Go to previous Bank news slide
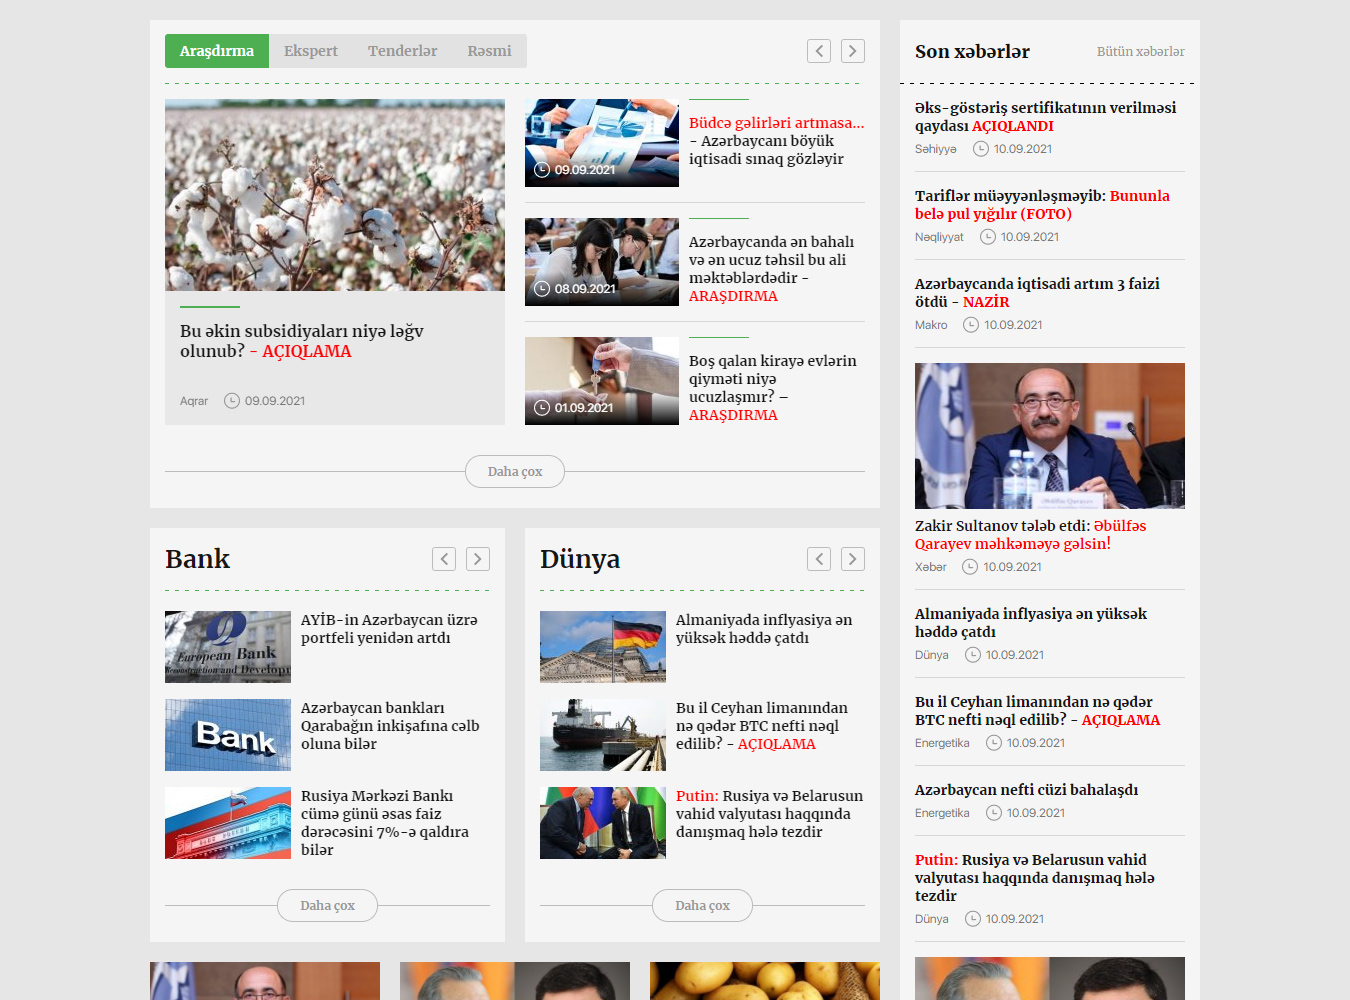 444,559
